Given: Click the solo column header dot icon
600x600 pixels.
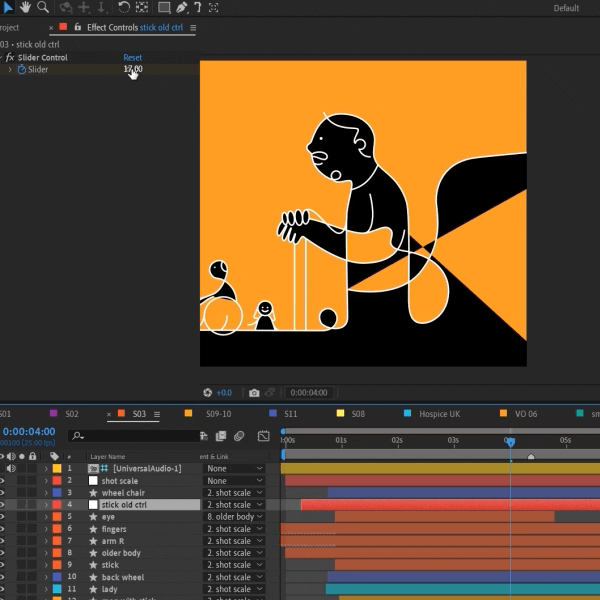Looking at the screenshot, I should click(22, 456).
